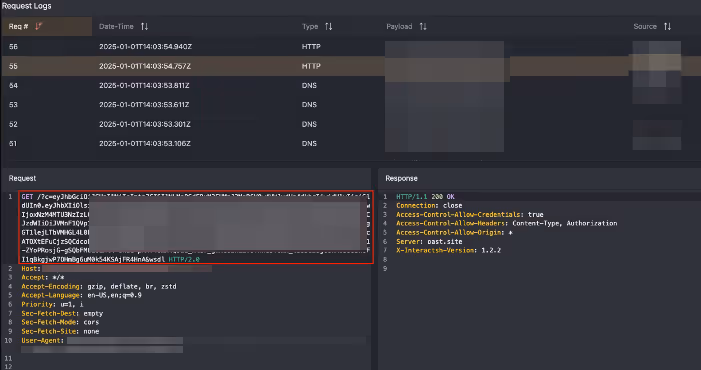The image size is (701, 370).
Task: Click HTTP/1.1 200 OK response status line
Action: pyautogui.click(x=425, y=197)
